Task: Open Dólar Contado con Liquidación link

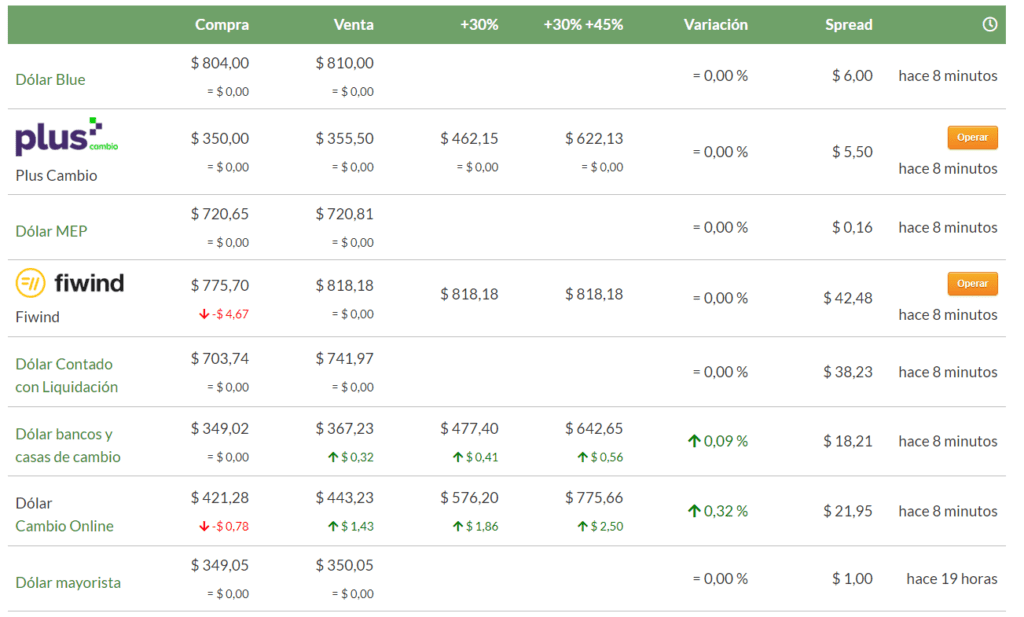Action: (66, 375)
